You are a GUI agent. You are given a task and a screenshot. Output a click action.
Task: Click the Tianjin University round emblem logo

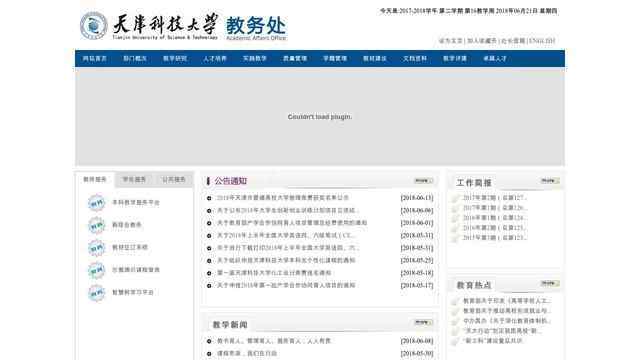coord(93,26)
